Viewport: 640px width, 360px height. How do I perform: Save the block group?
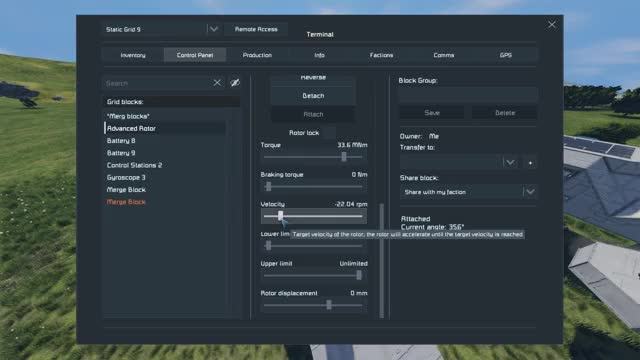coord(431,113)
